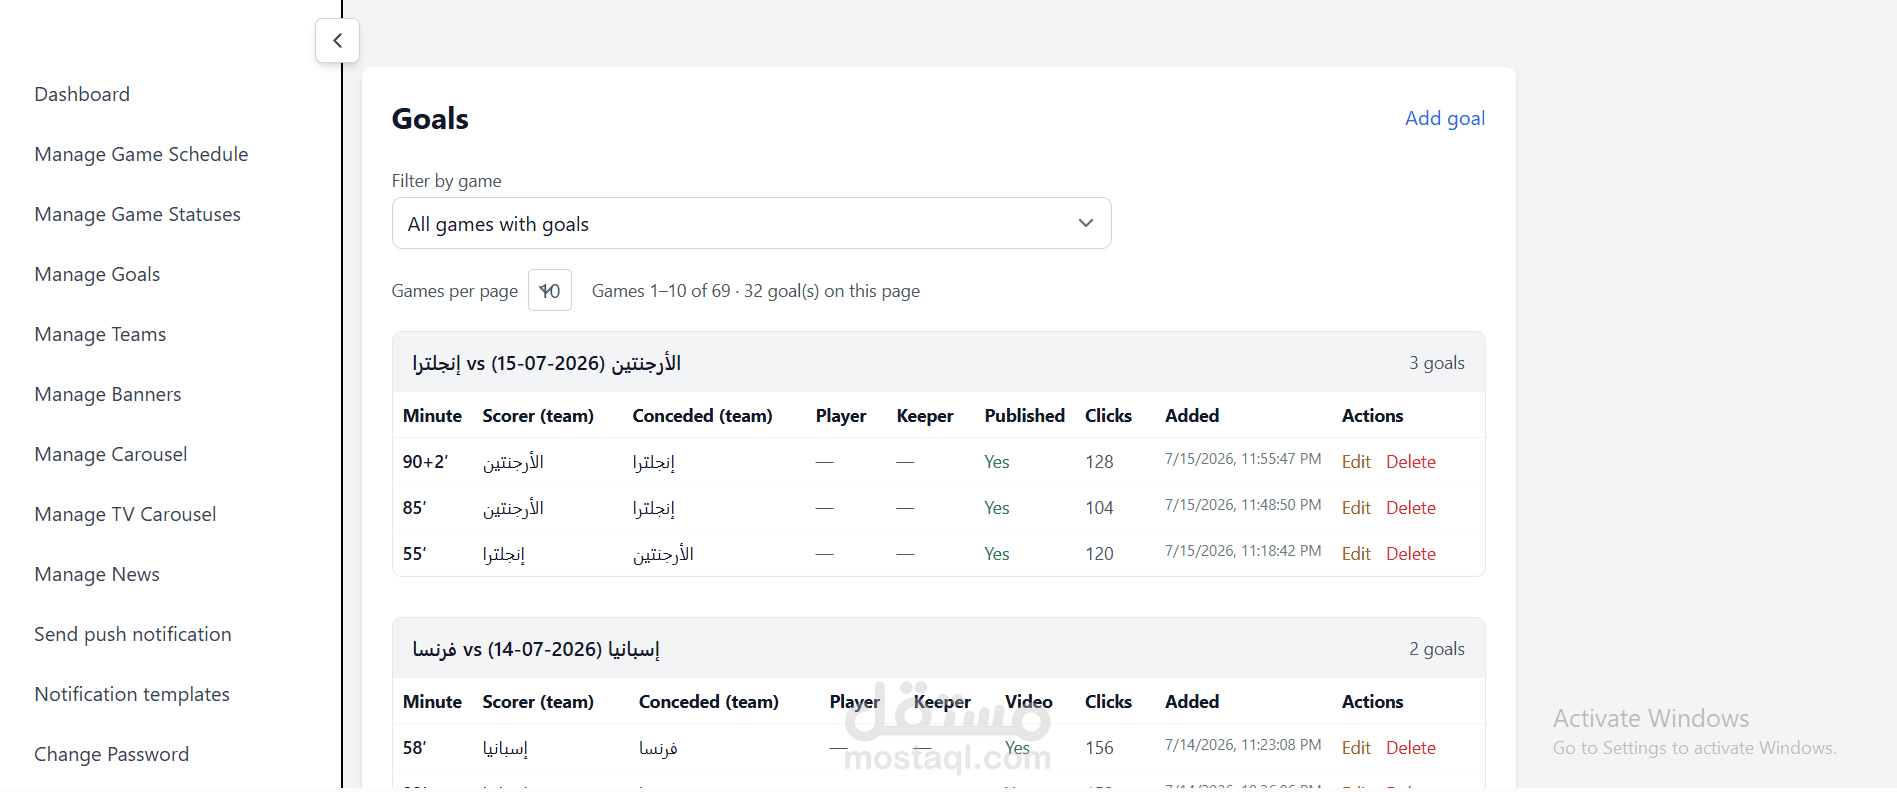Image resolution: width=1897 pixels, height=792 pixels.
Task: Select the '2 goals' count label
Action: pyautogui.click(x=1437, y=649)
